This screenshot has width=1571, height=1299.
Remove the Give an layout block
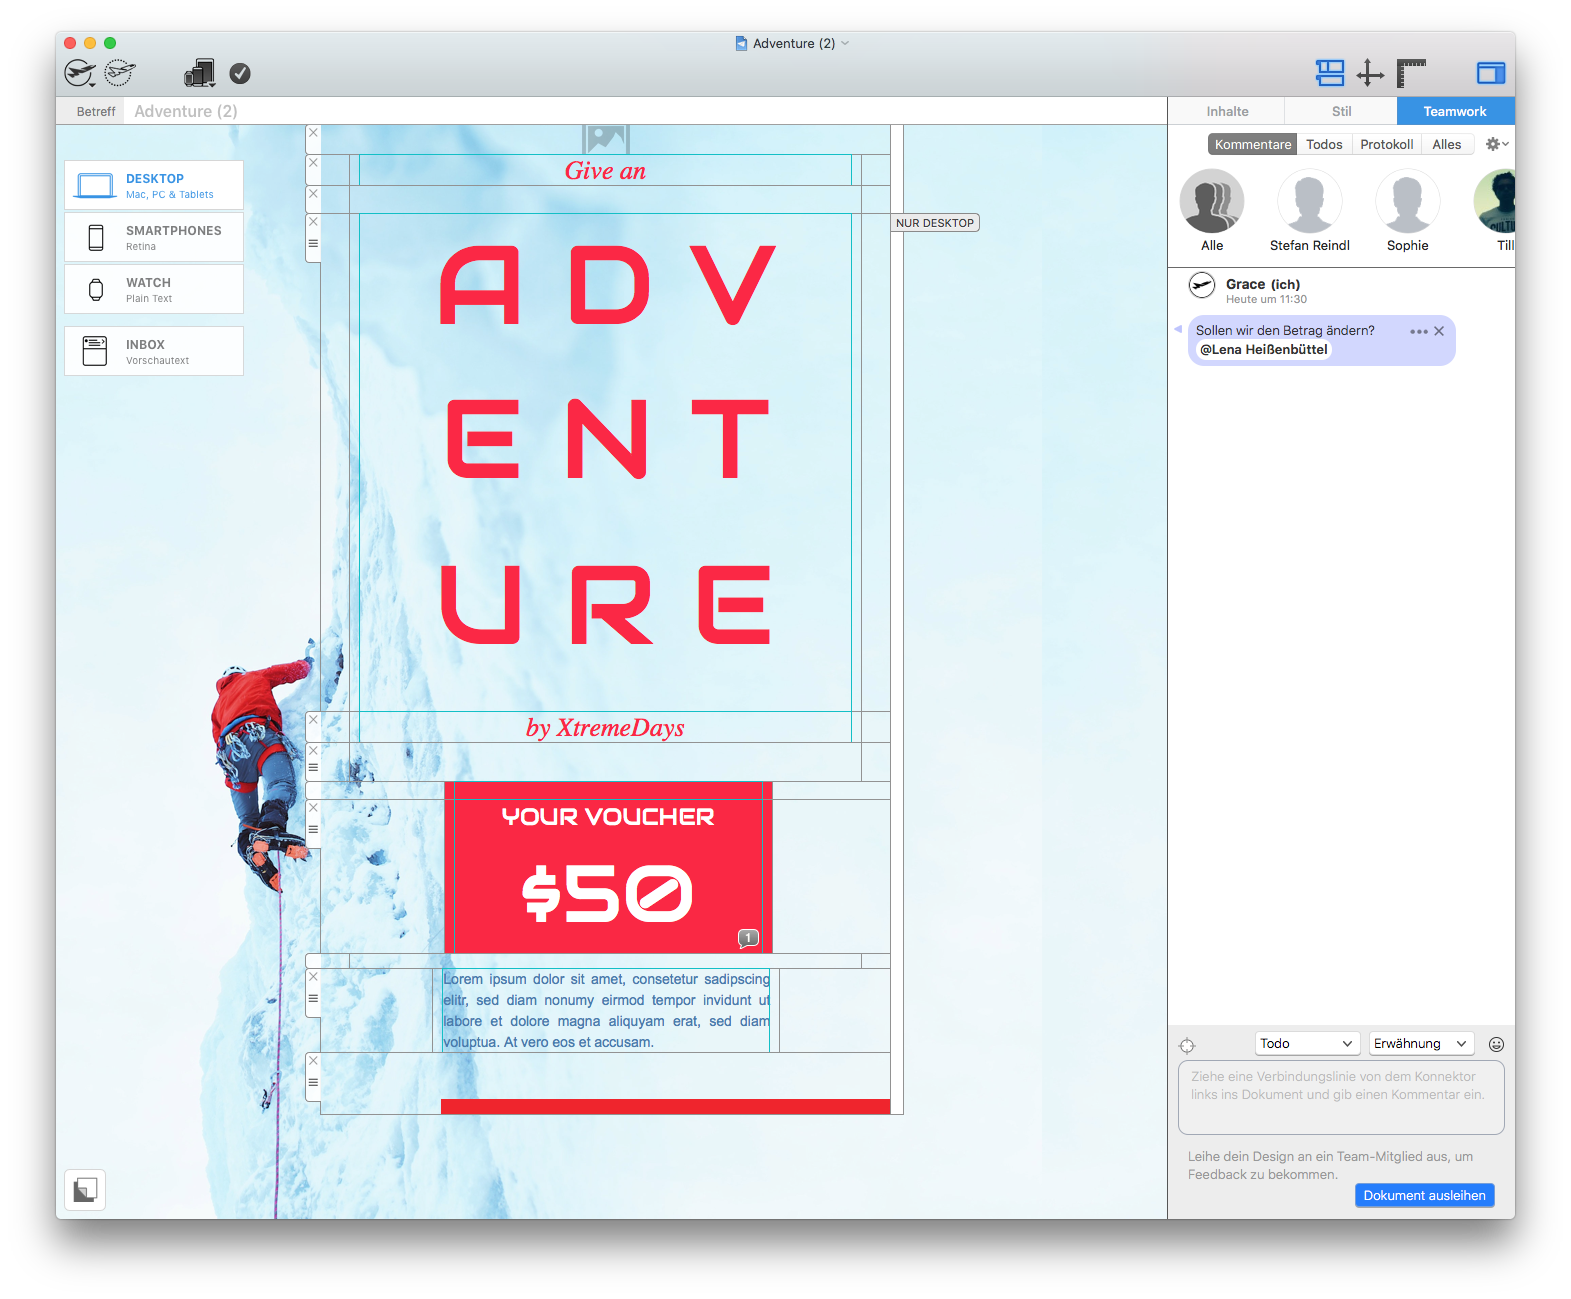[313, 163]
